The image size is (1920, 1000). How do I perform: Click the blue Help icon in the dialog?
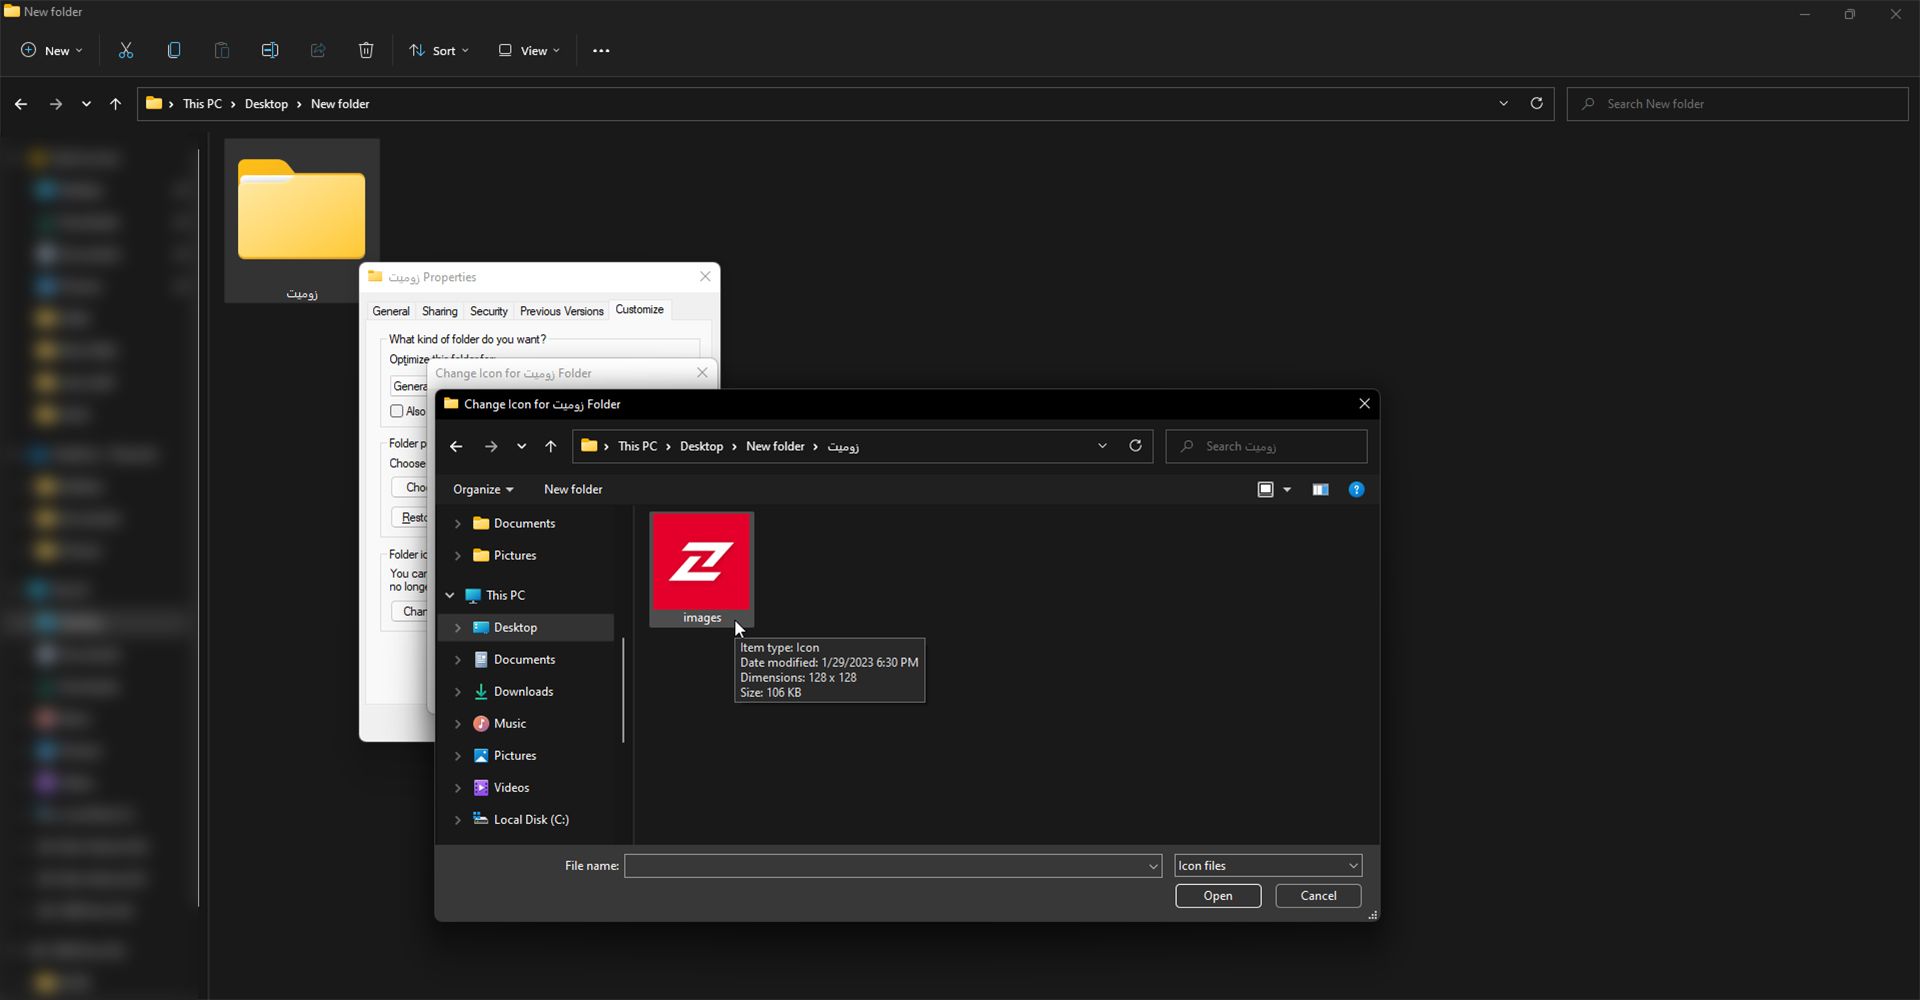point(1356,490)
